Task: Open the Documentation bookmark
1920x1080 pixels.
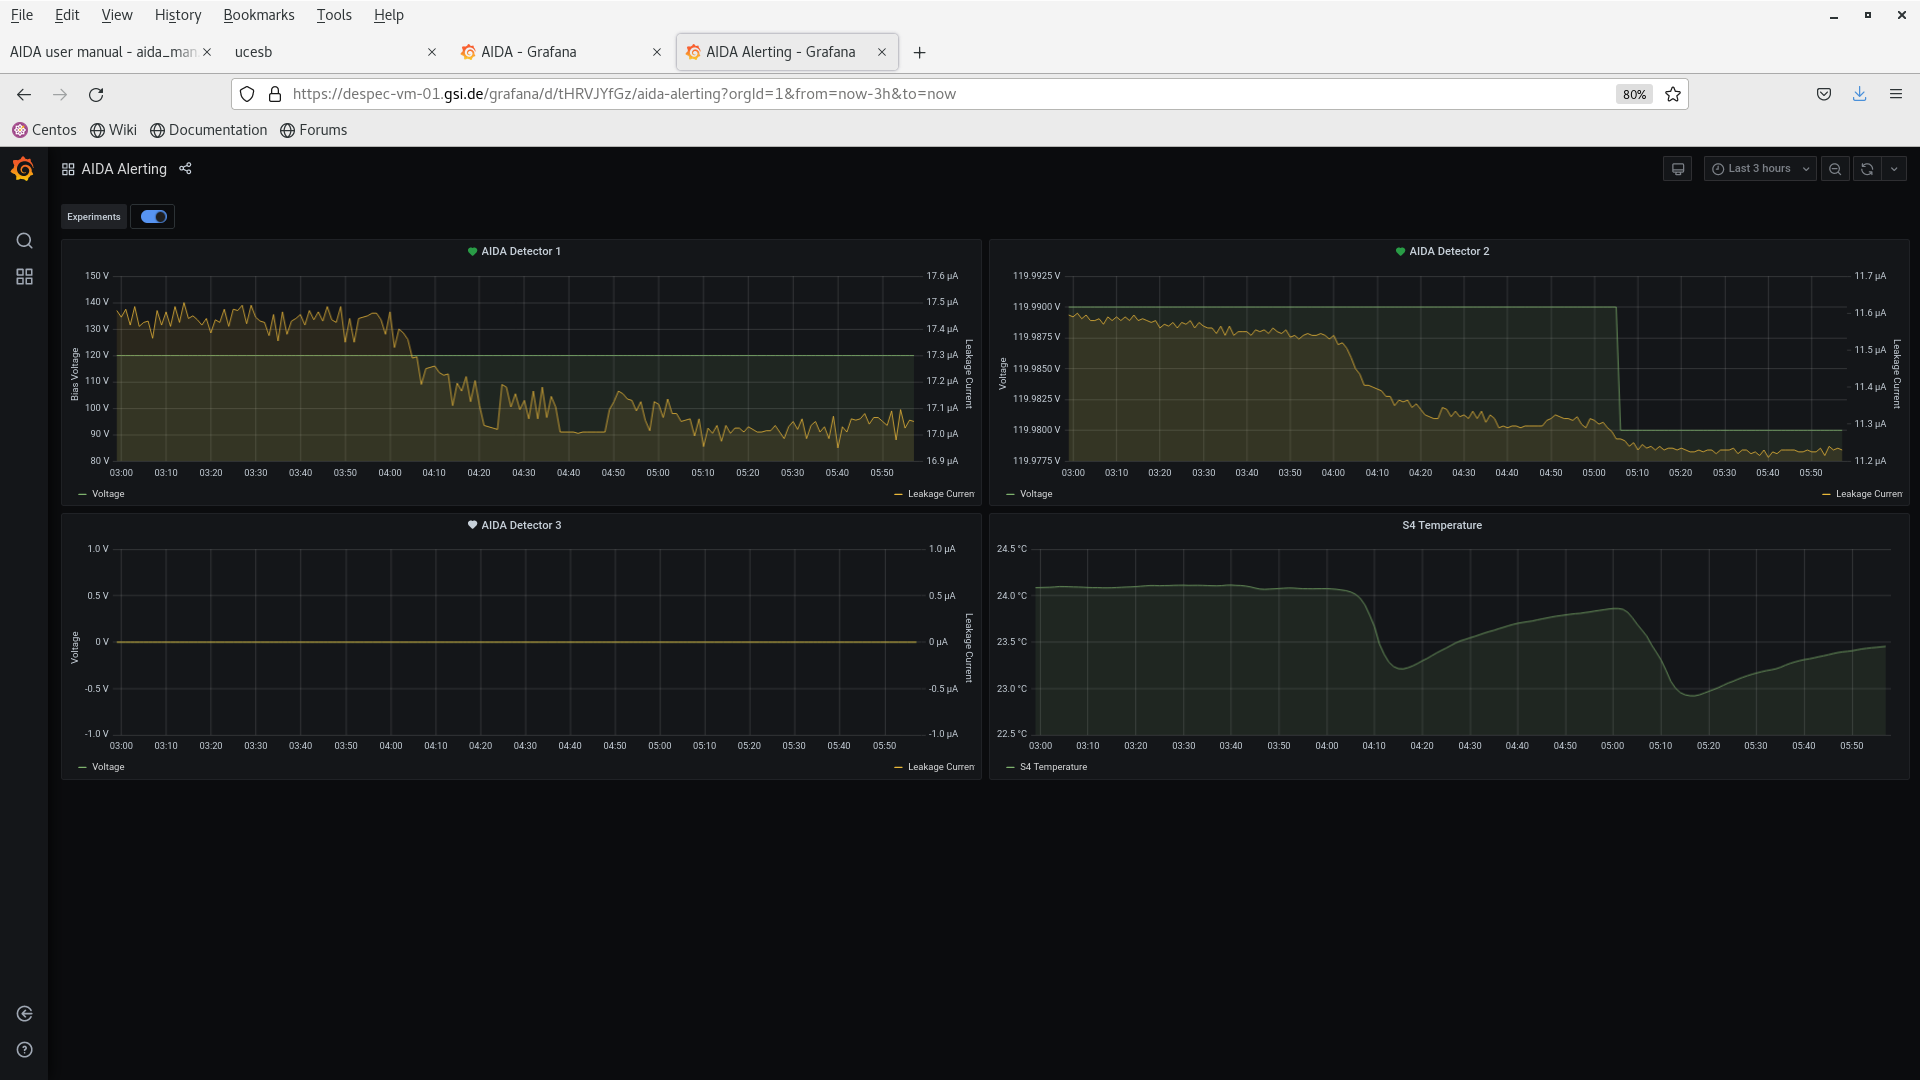Action: (208, 130)
